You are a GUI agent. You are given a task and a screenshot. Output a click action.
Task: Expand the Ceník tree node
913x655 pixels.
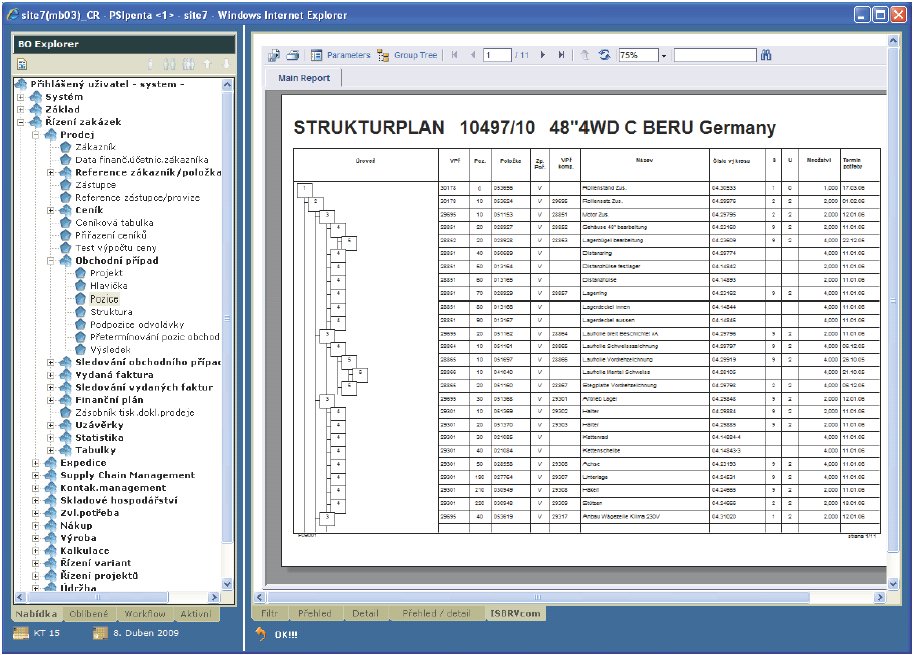[x=51, y=210]
